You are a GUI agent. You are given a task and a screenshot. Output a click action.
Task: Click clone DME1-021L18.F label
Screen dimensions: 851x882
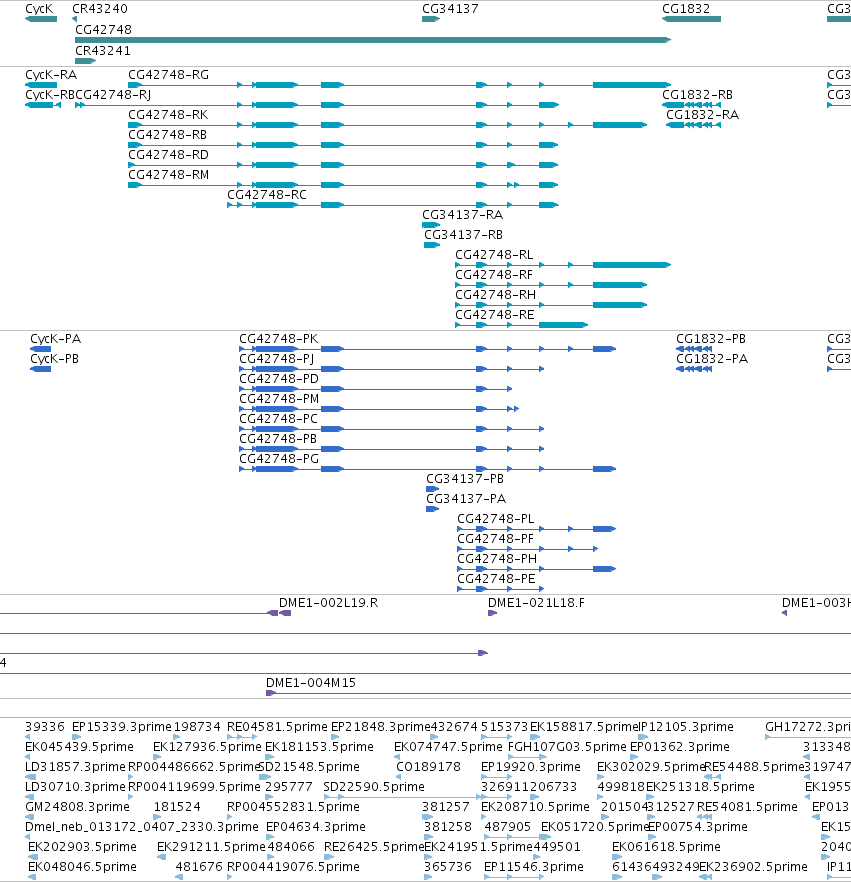point(537,603)
